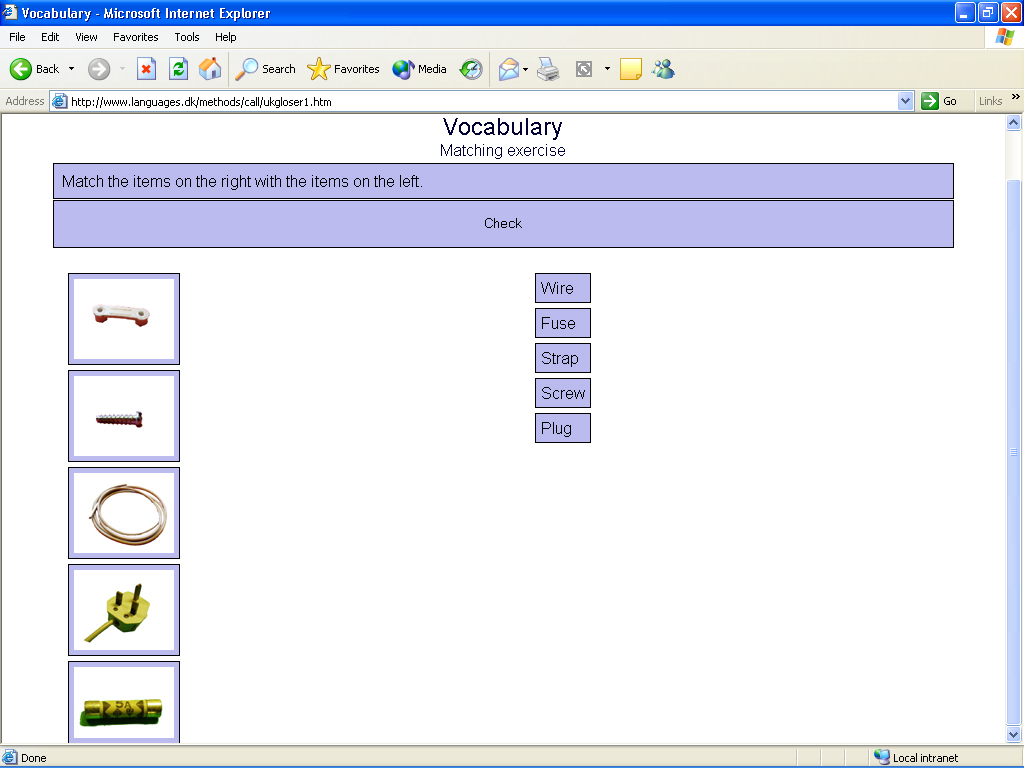This screenshot has height=768, width=1024.
Task: Click the fuse picture
Action: tap(124, 703)
